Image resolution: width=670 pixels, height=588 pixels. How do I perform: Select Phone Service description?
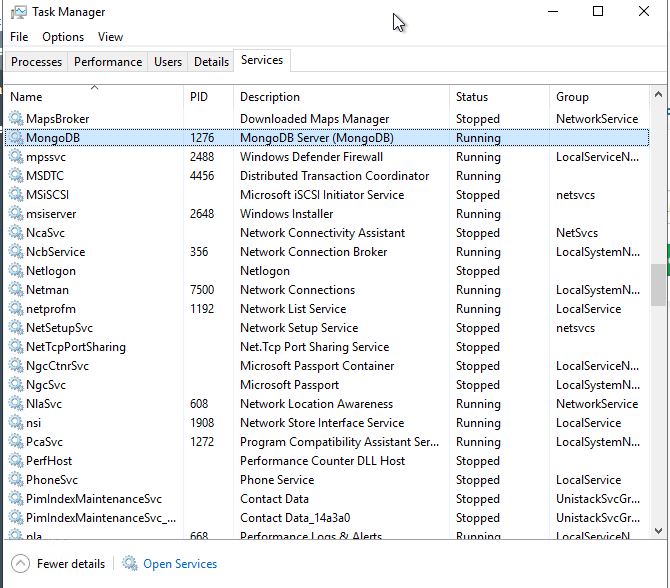point(277,480)
